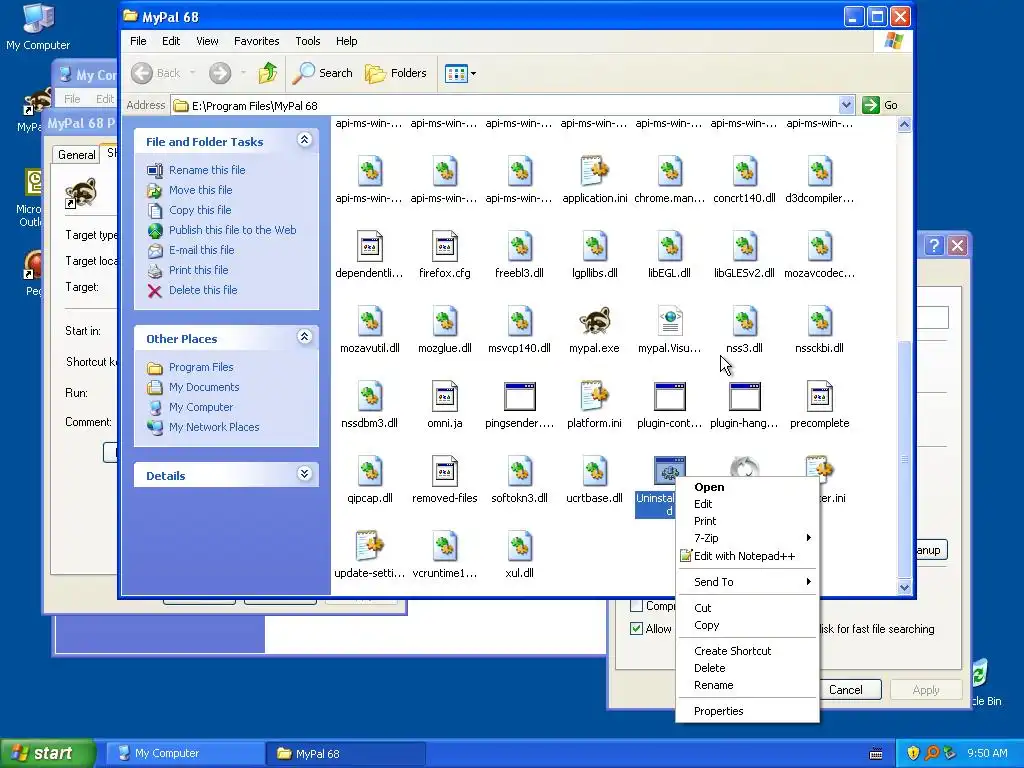
Task: Select the freebl3.dll file icon
Action: [x=520, y=247]
